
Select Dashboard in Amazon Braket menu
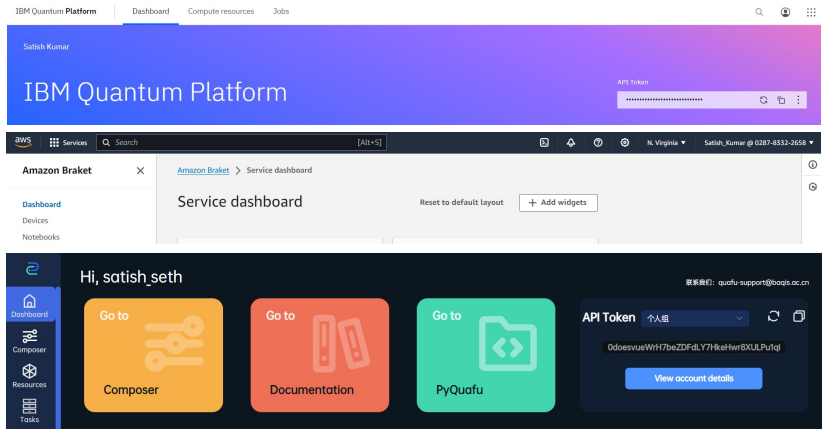(x=41, y=204)
